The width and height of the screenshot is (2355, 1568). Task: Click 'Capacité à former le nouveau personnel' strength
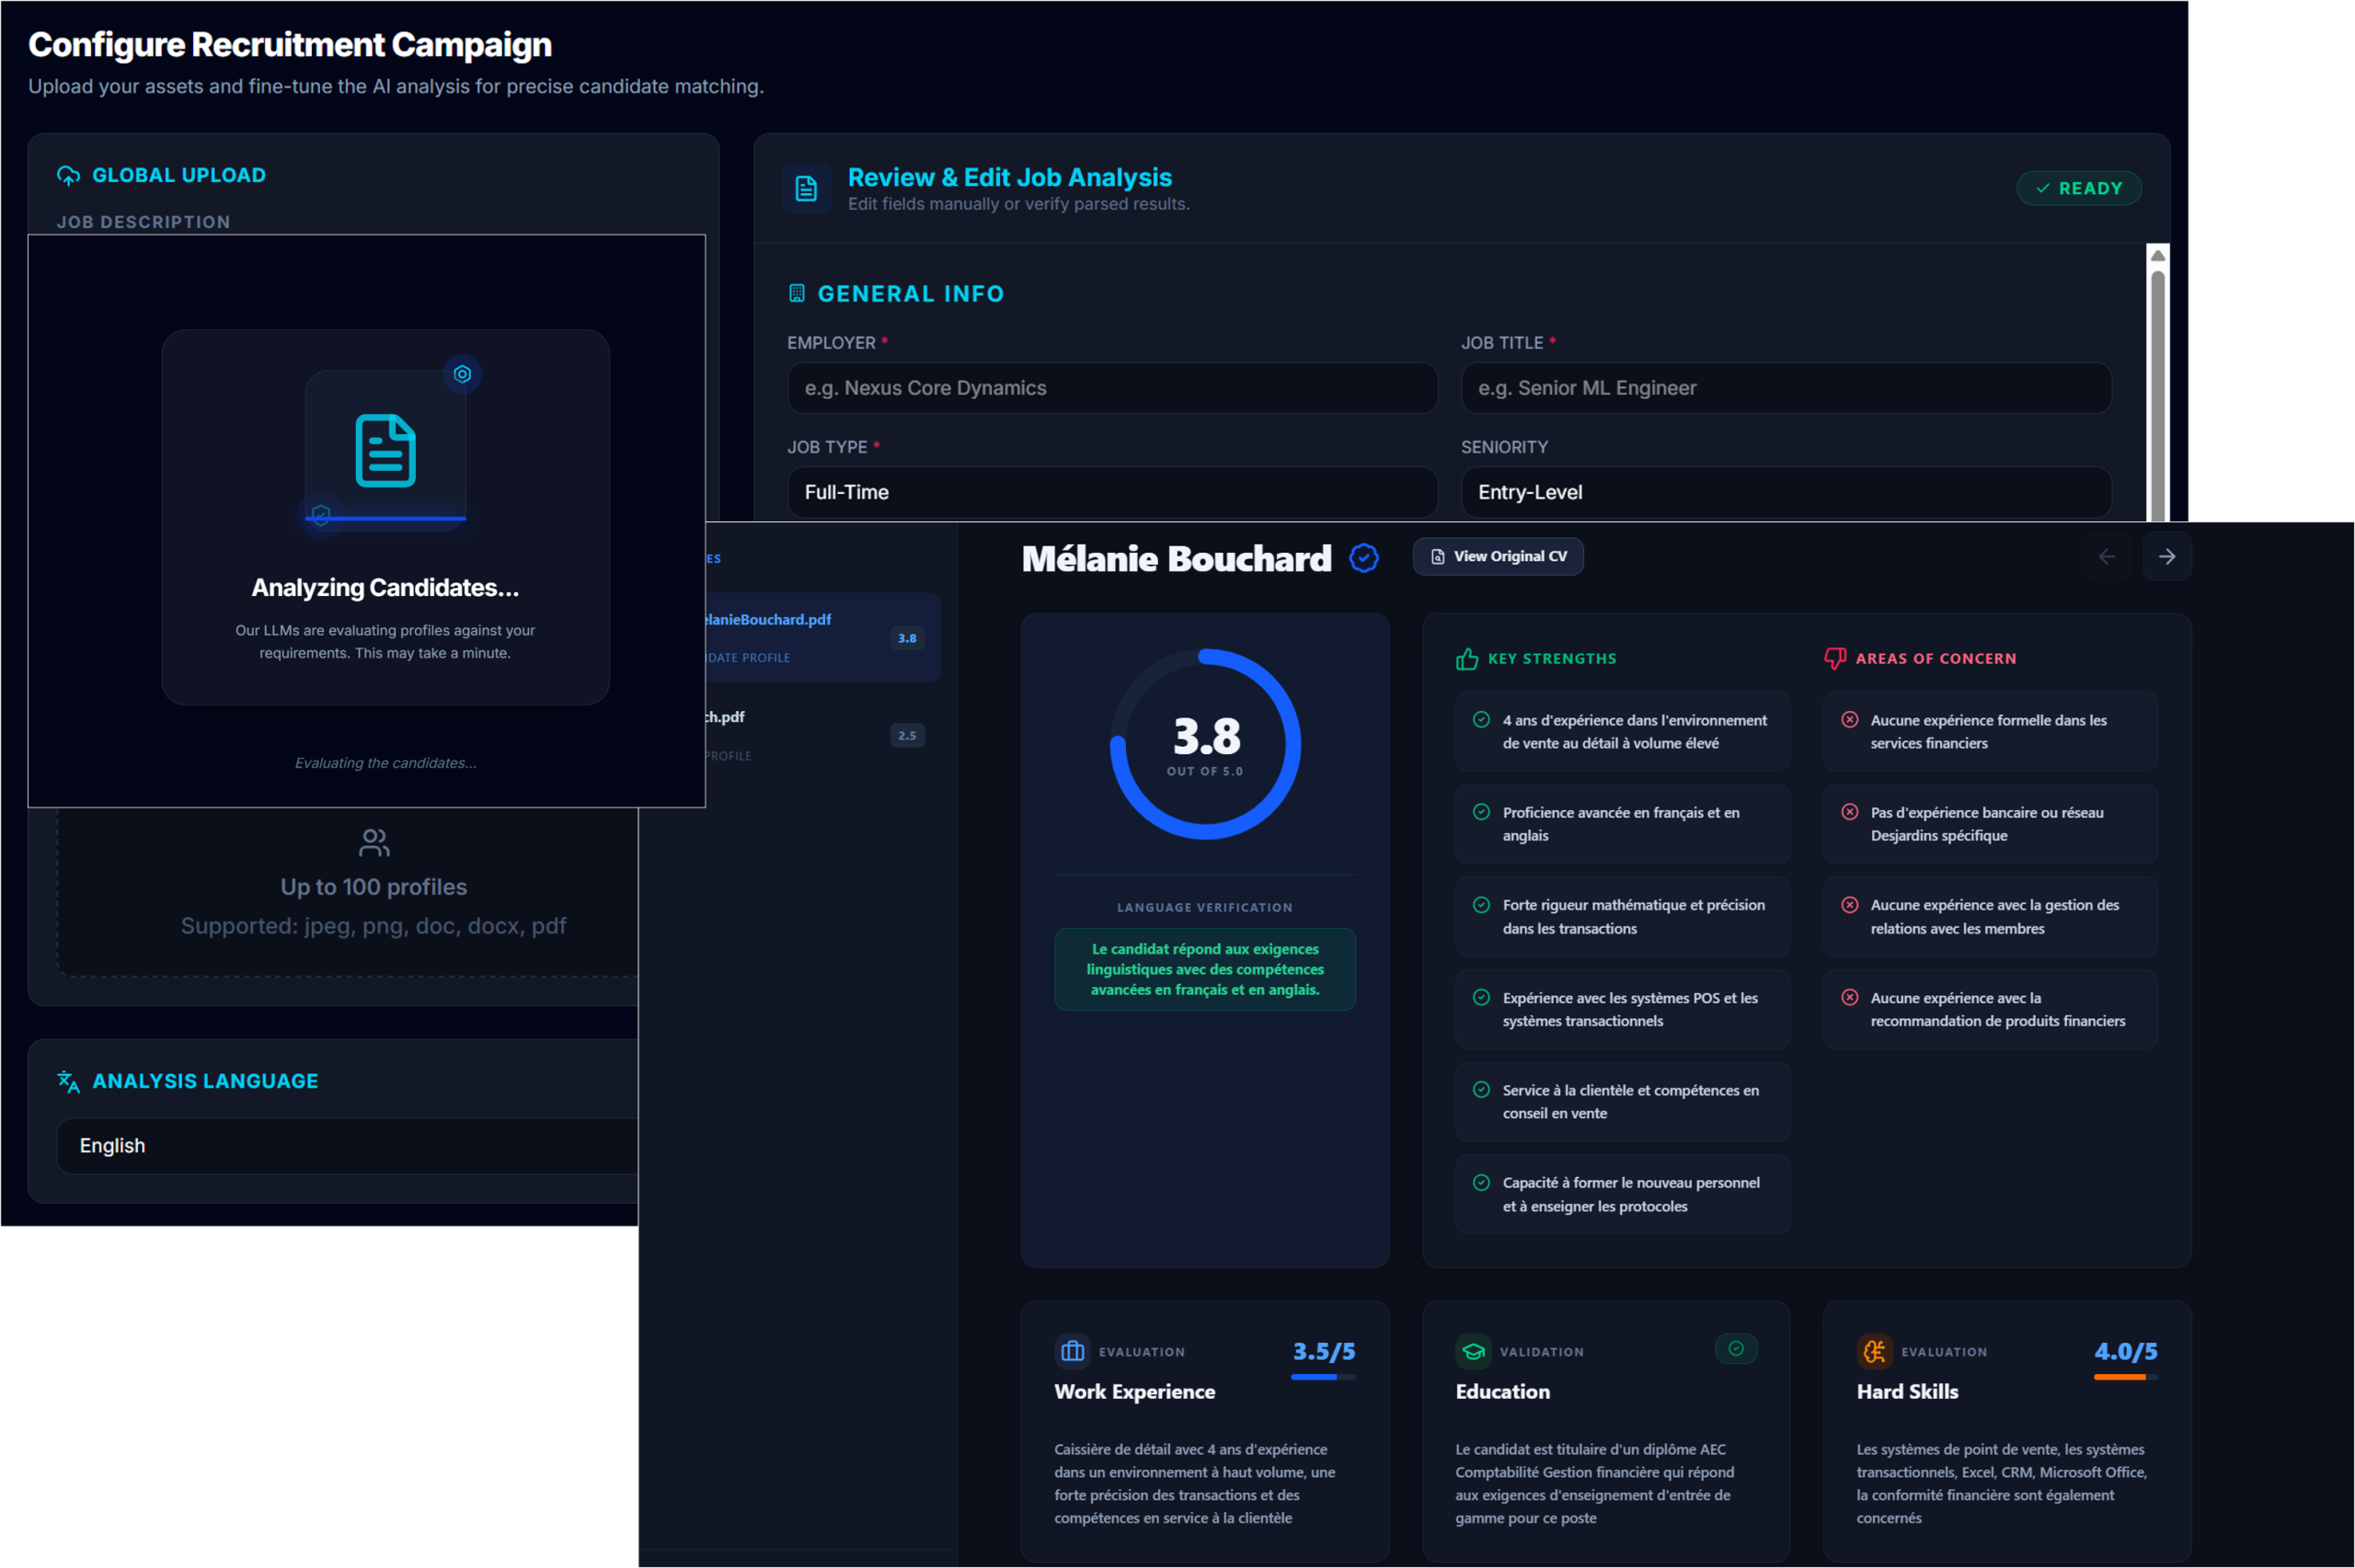[x=1622, y=1194]
